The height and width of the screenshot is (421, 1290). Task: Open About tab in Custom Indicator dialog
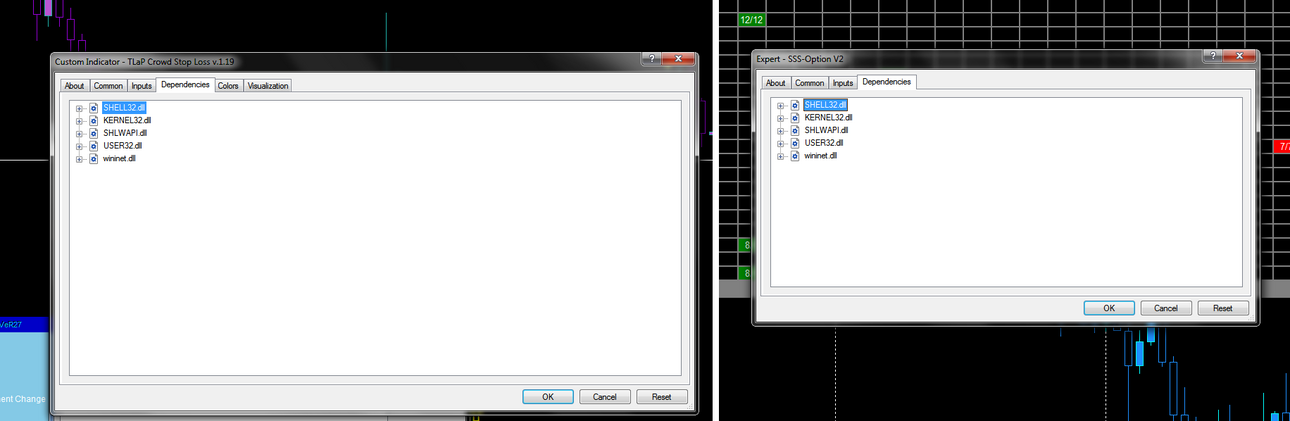(x=74, y=86)
